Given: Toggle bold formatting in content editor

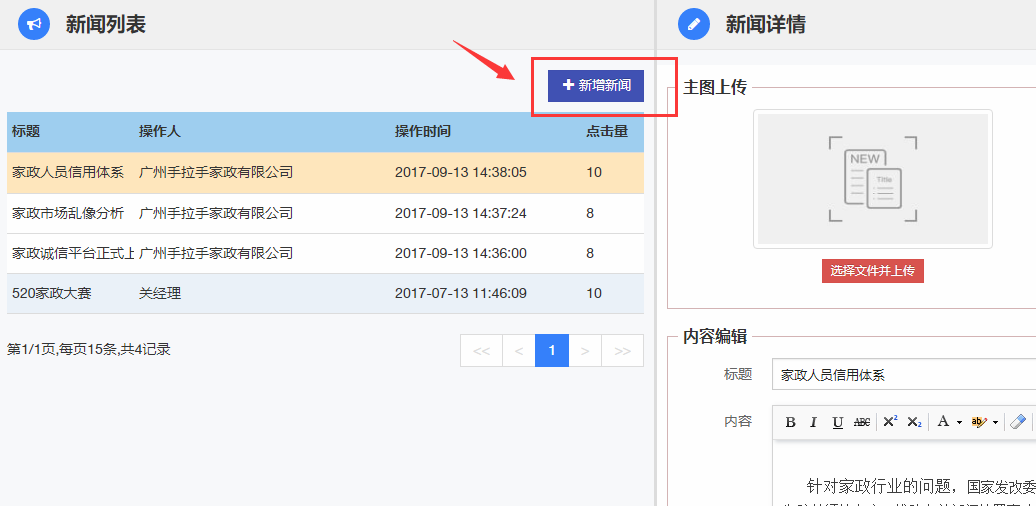Looking at the screenshot, I should pyautogui.click(x=790, y=422).
